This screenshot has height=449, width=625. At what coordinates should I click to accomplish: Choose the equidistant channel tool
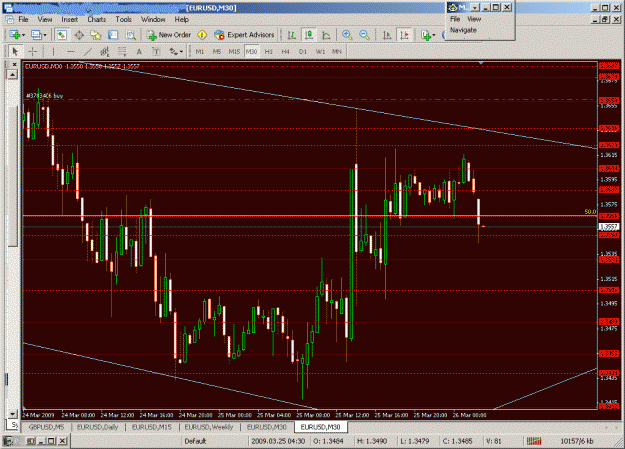click(104, 52)
